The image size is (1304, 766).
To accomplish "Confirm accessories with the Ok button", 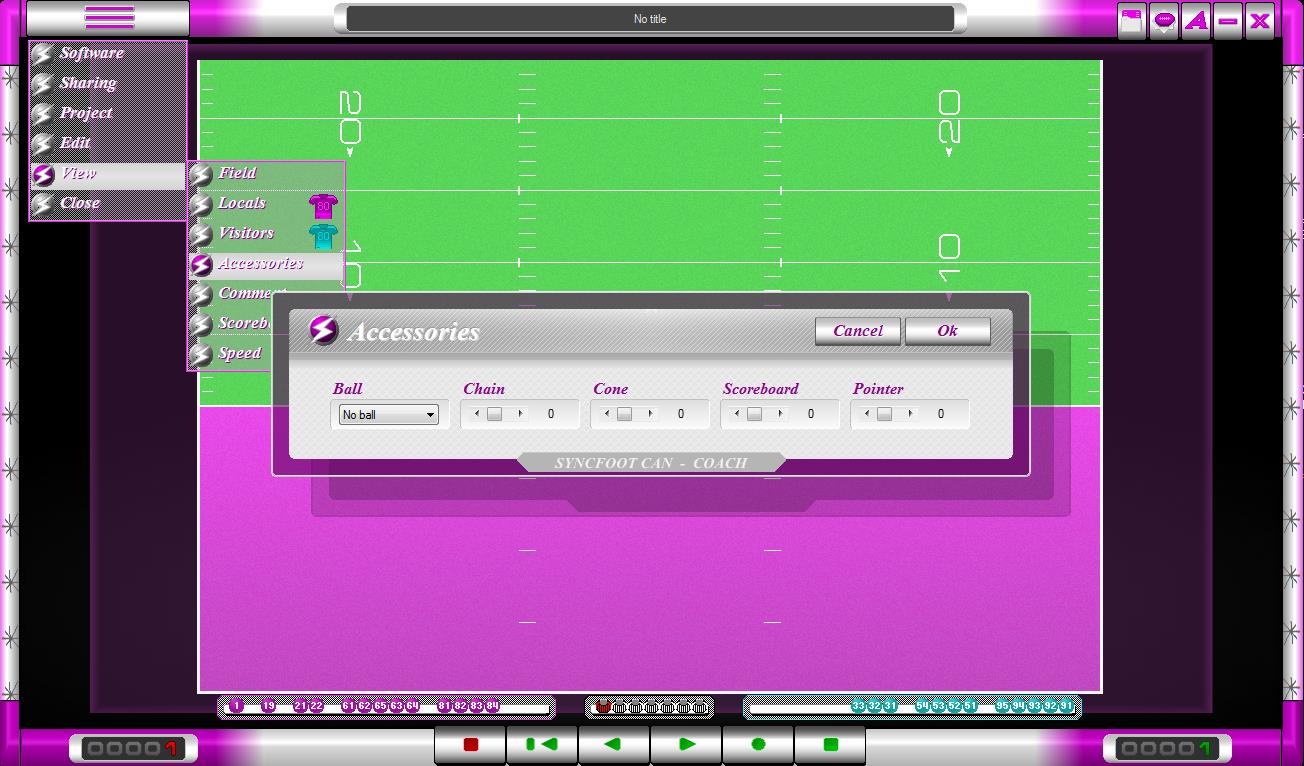I will 947,331.
